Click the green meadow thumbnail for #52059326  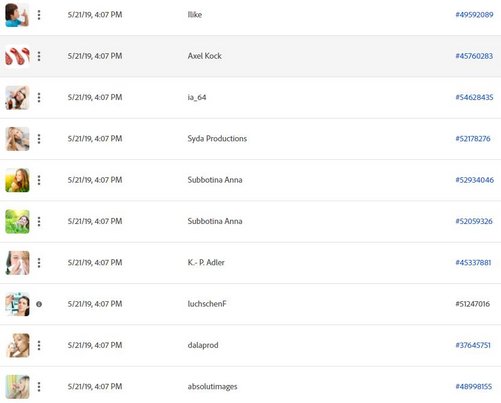17,221
